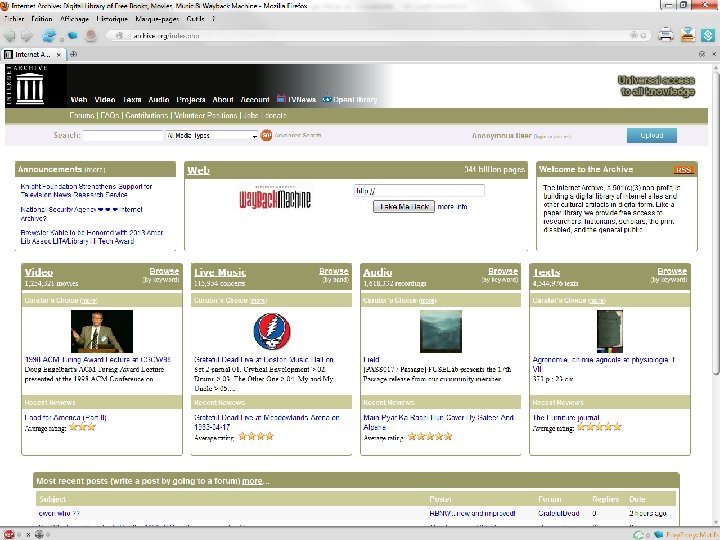Click the Internet Archive logo
This screenshot has height=540, width=720.
(x=29, y=85)
